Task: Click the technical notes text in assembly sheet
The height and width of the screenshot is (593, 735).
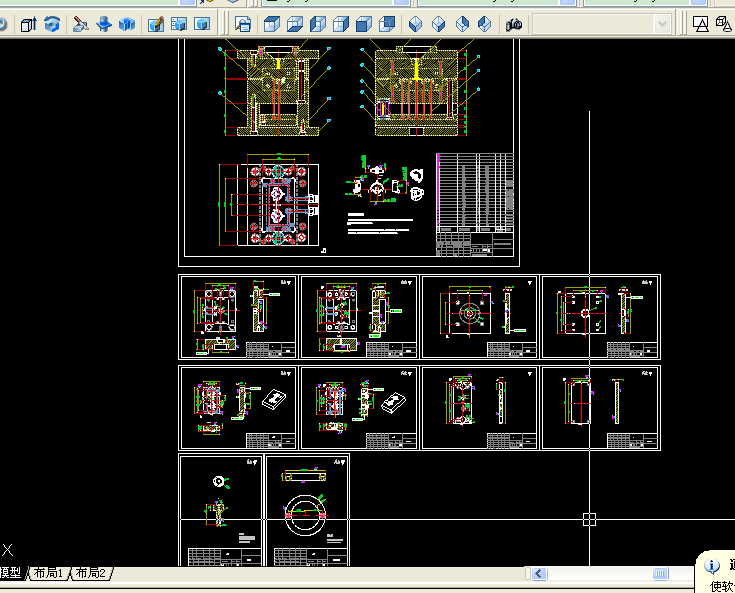Action: (x=380, y=224)
